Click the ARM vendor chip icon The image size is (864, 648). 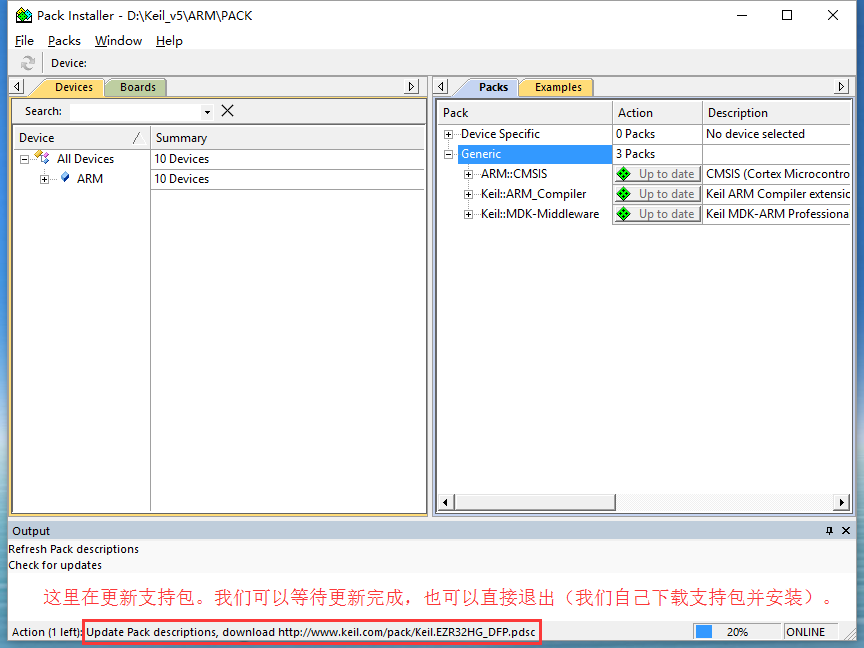click(x=65, y=177)
